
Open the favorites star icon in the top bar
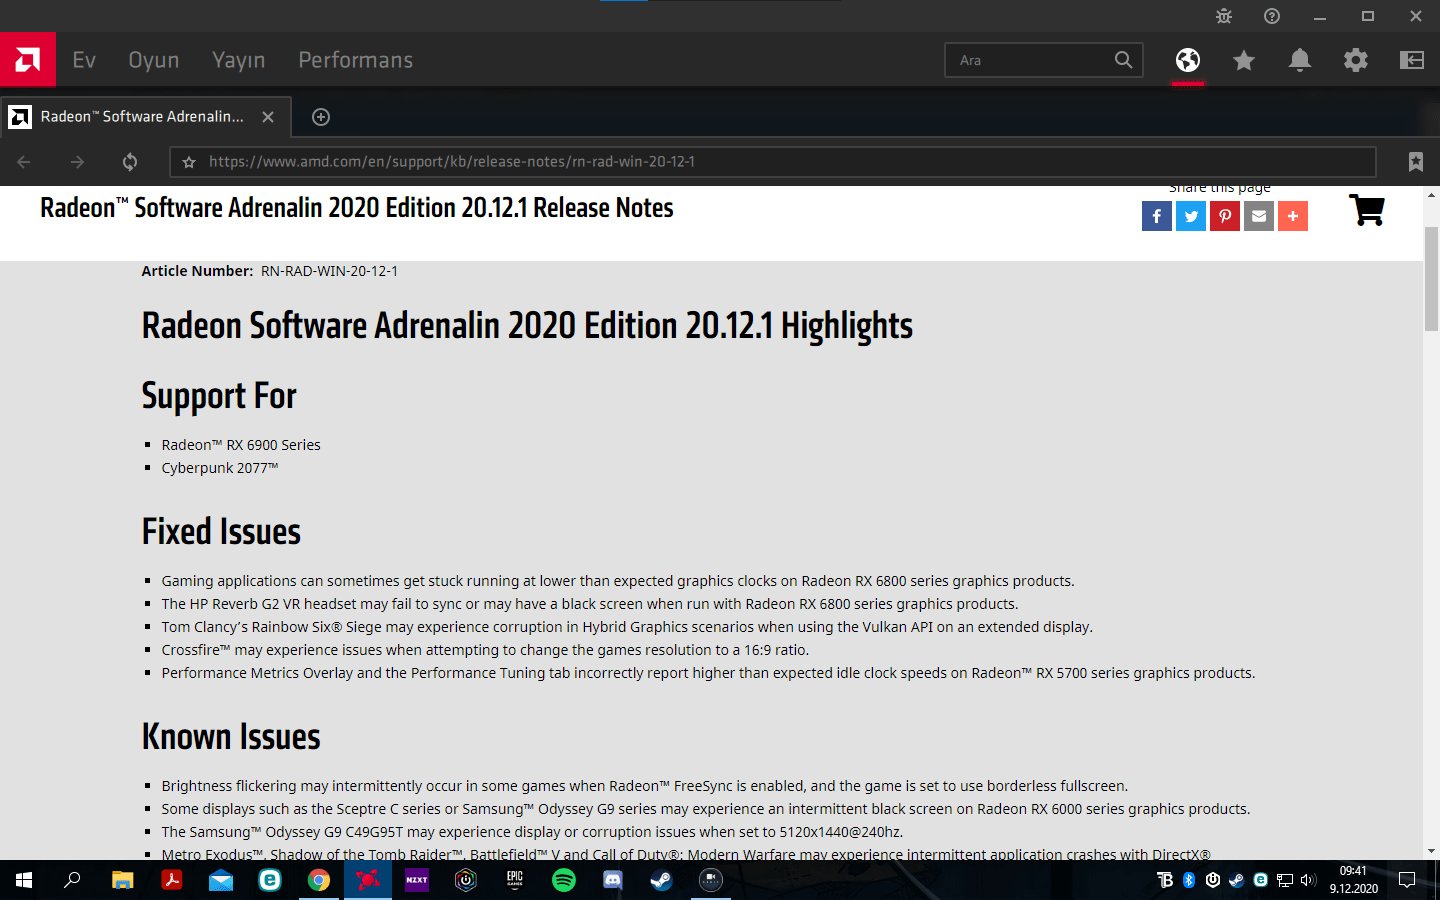tap(1244, 60)
